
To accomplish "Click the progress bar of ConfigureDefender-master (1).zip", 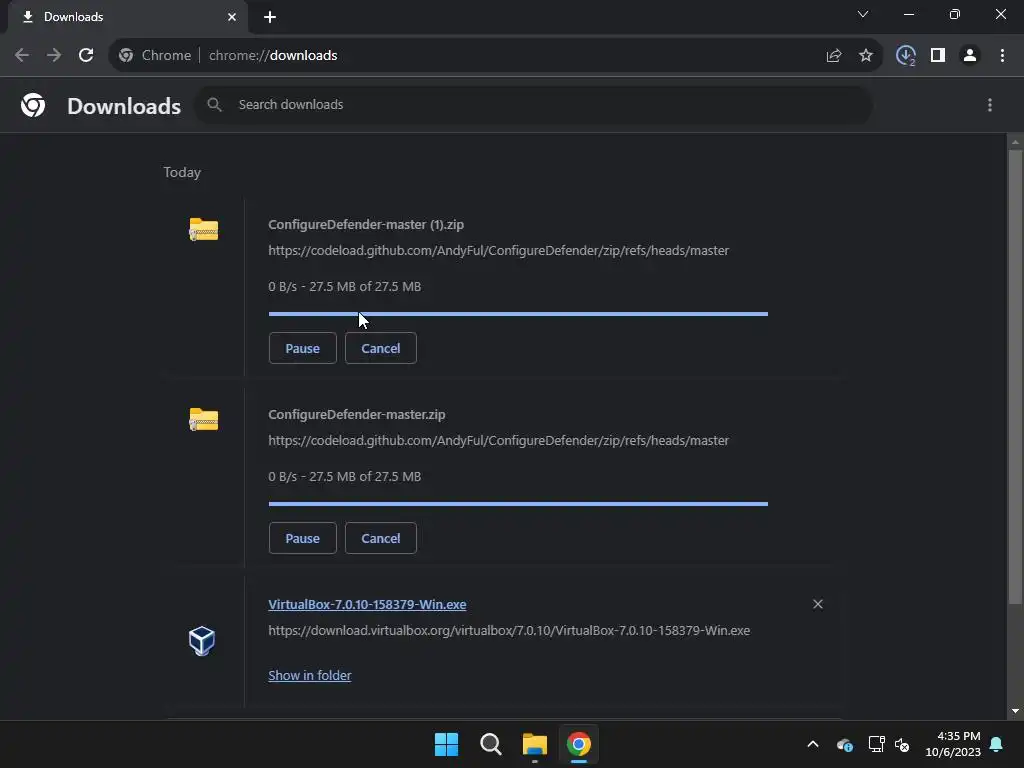I will point(518,314).
